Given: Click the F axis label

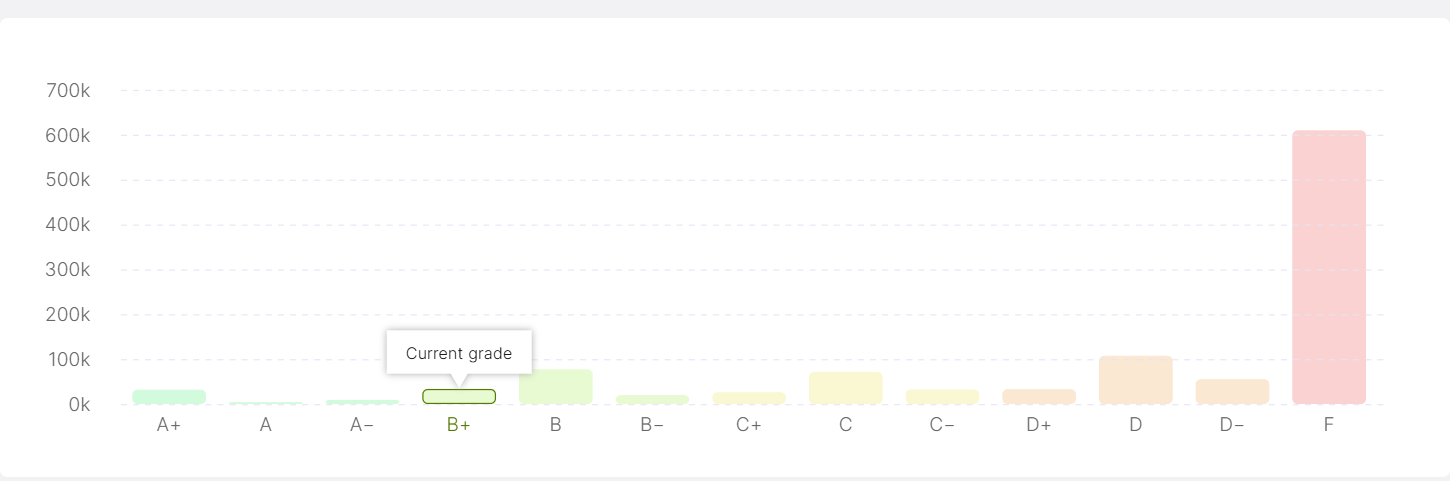Looking at the screenshot, I should point(1329,425).
